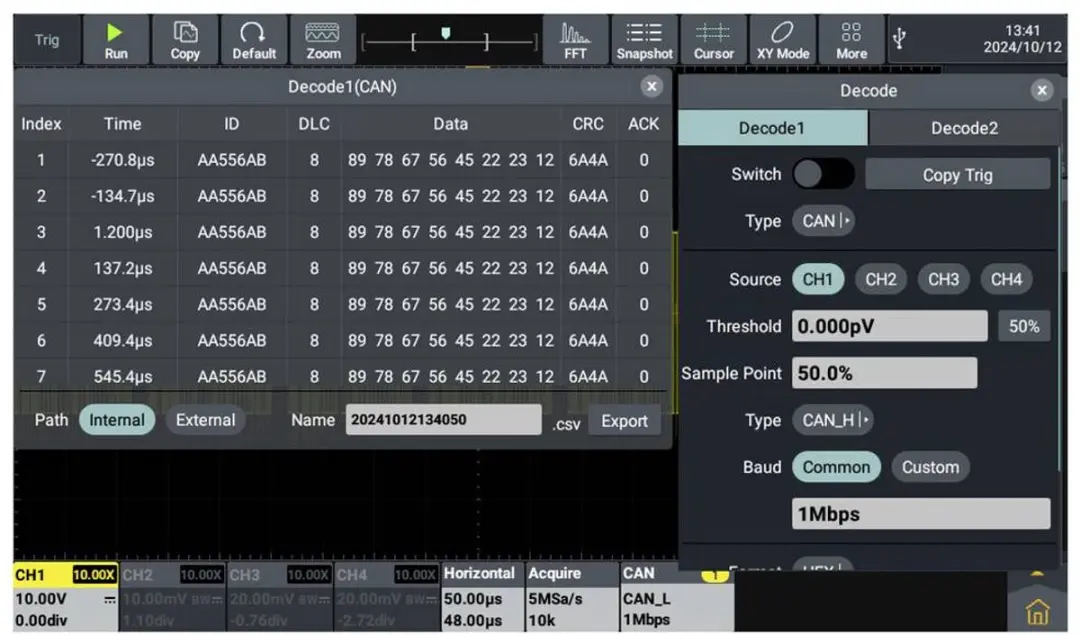
Task: Choose Common baud rate option
Action: pyautogui.click(x=836, y=467)
